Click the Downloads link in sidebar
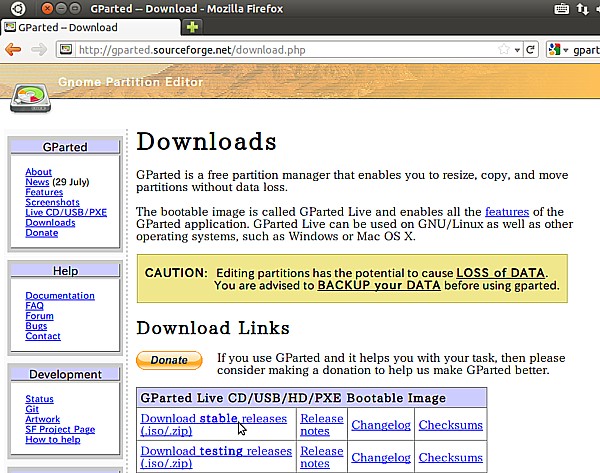This screenshot has height=473, width=600. [x=50, y=223]
